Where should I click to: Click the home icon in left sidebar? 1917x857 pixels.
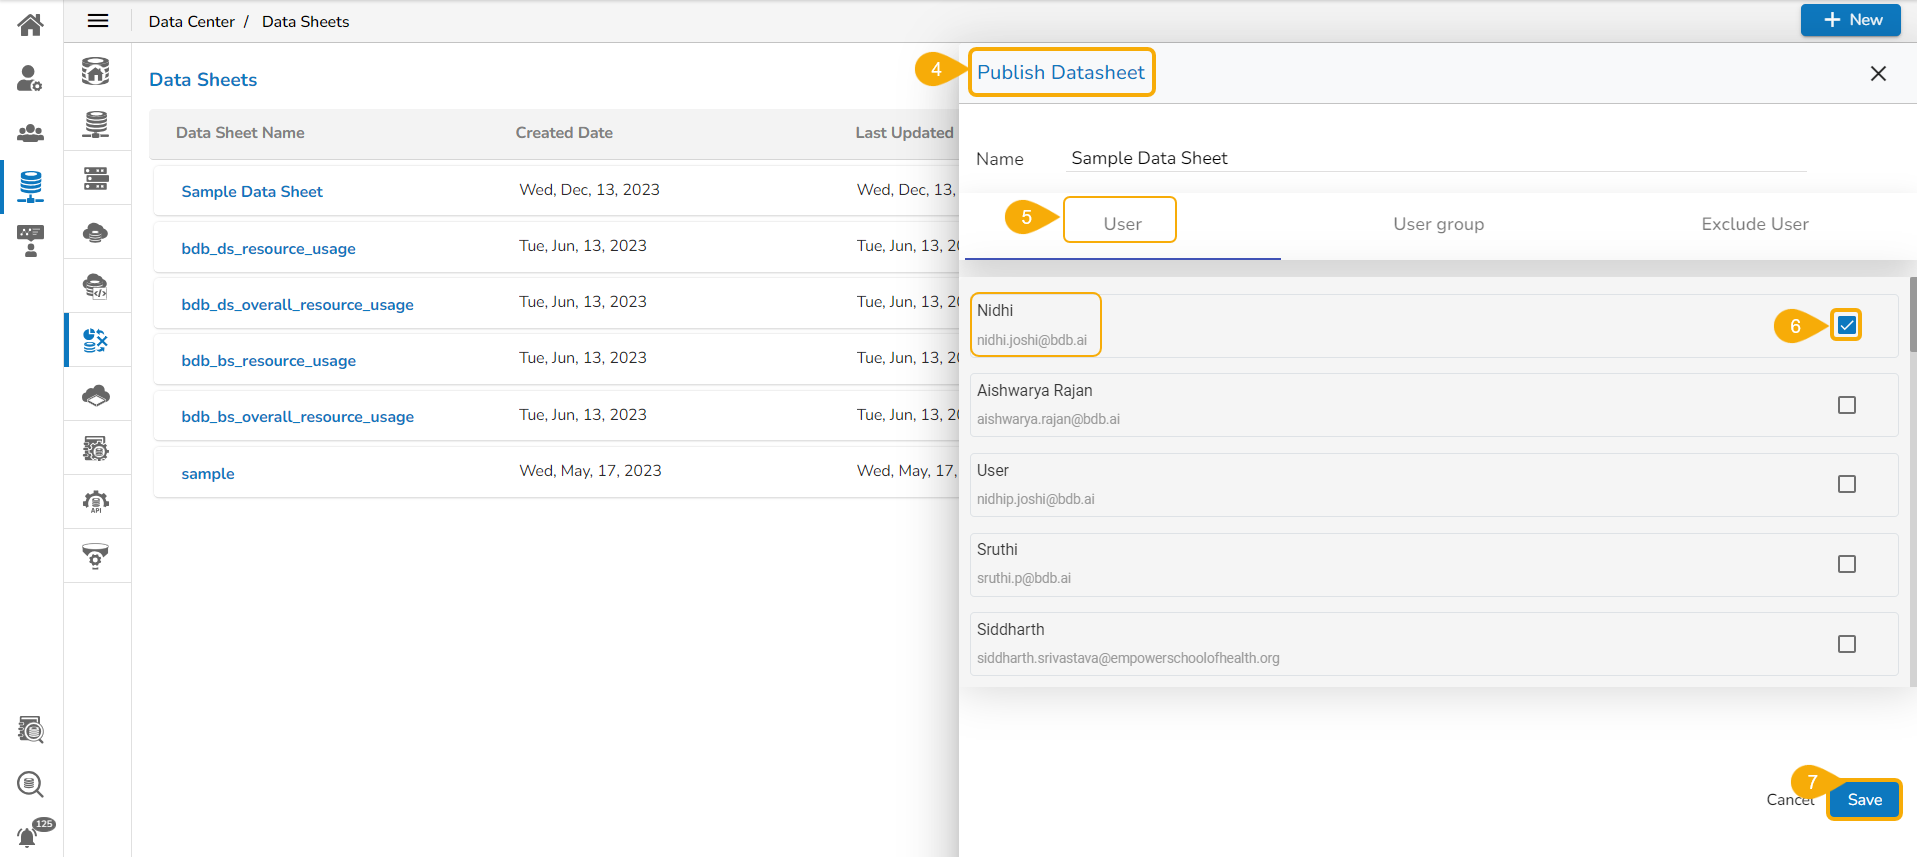pos(30,24)
